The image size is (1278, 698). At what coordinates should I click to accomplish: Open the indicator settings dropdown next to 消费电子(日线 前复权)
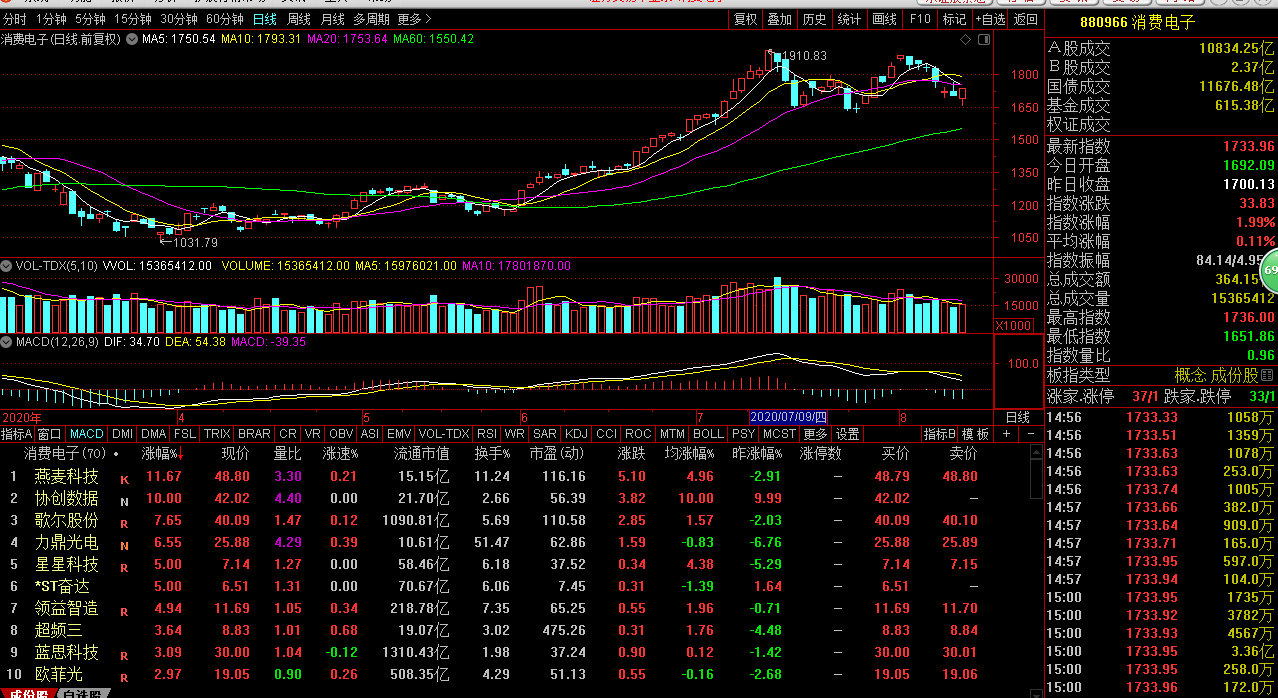(130, 40)
